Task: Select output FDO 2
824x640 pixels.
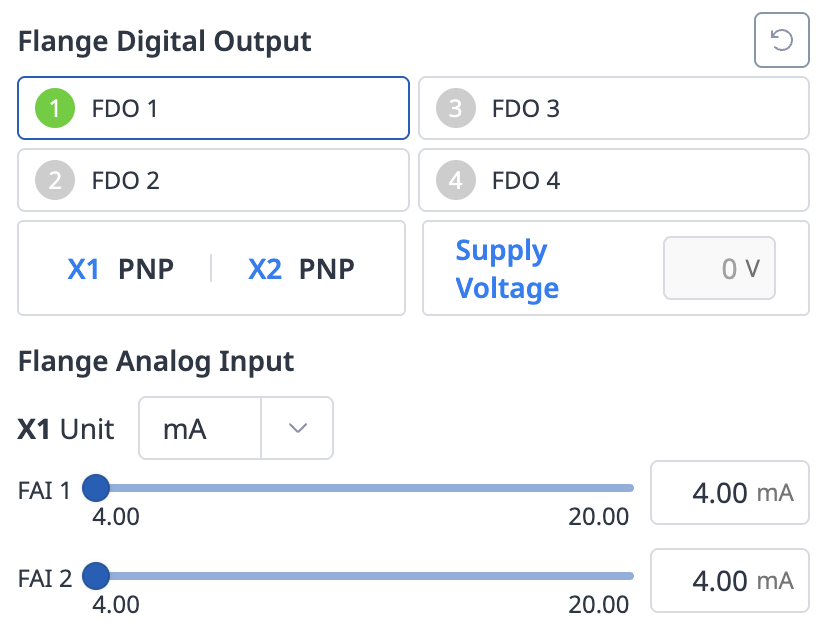Action: pyautogui.click(x=212, y=180)
